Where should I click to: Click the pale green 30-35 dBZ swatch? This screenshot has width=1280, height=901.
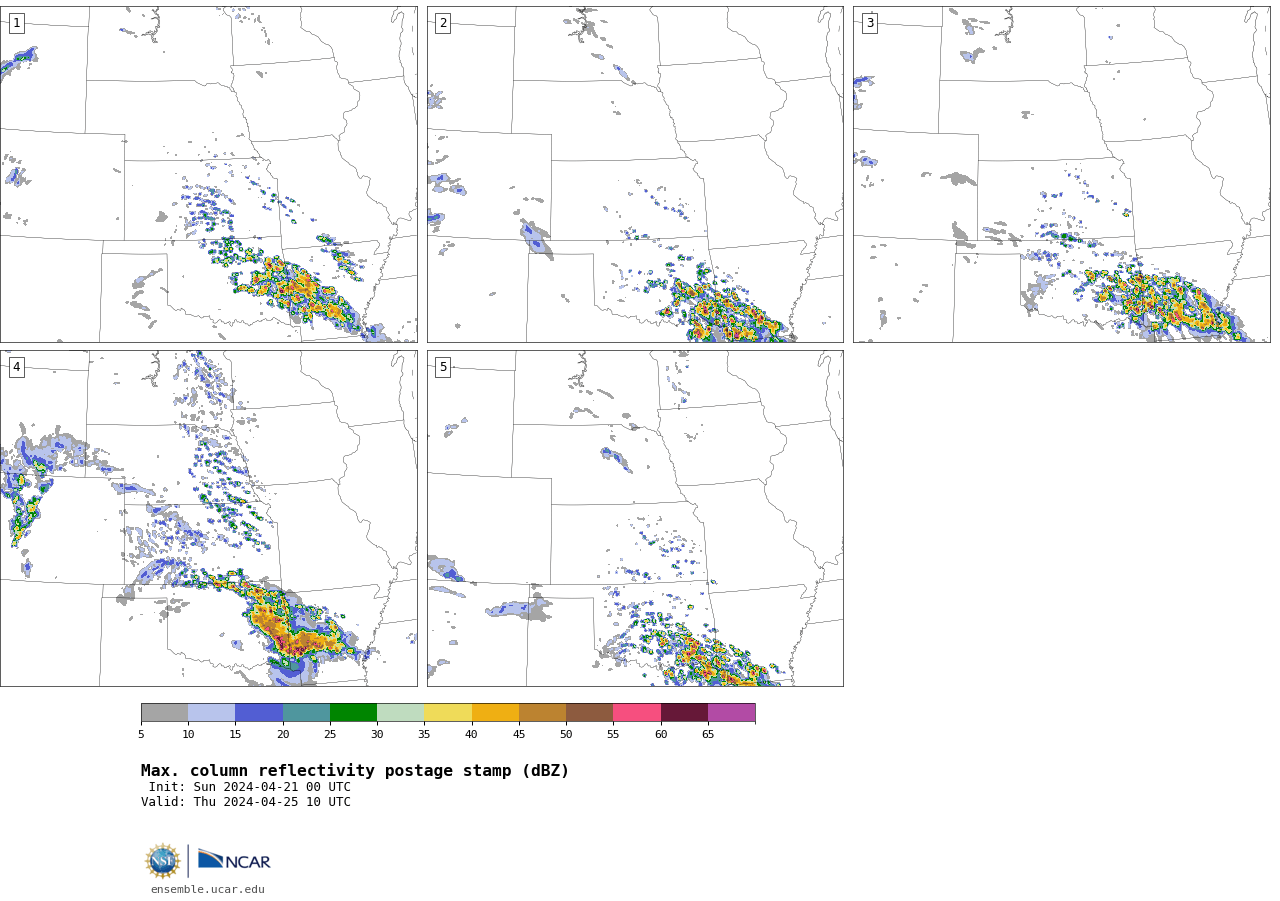400,713
